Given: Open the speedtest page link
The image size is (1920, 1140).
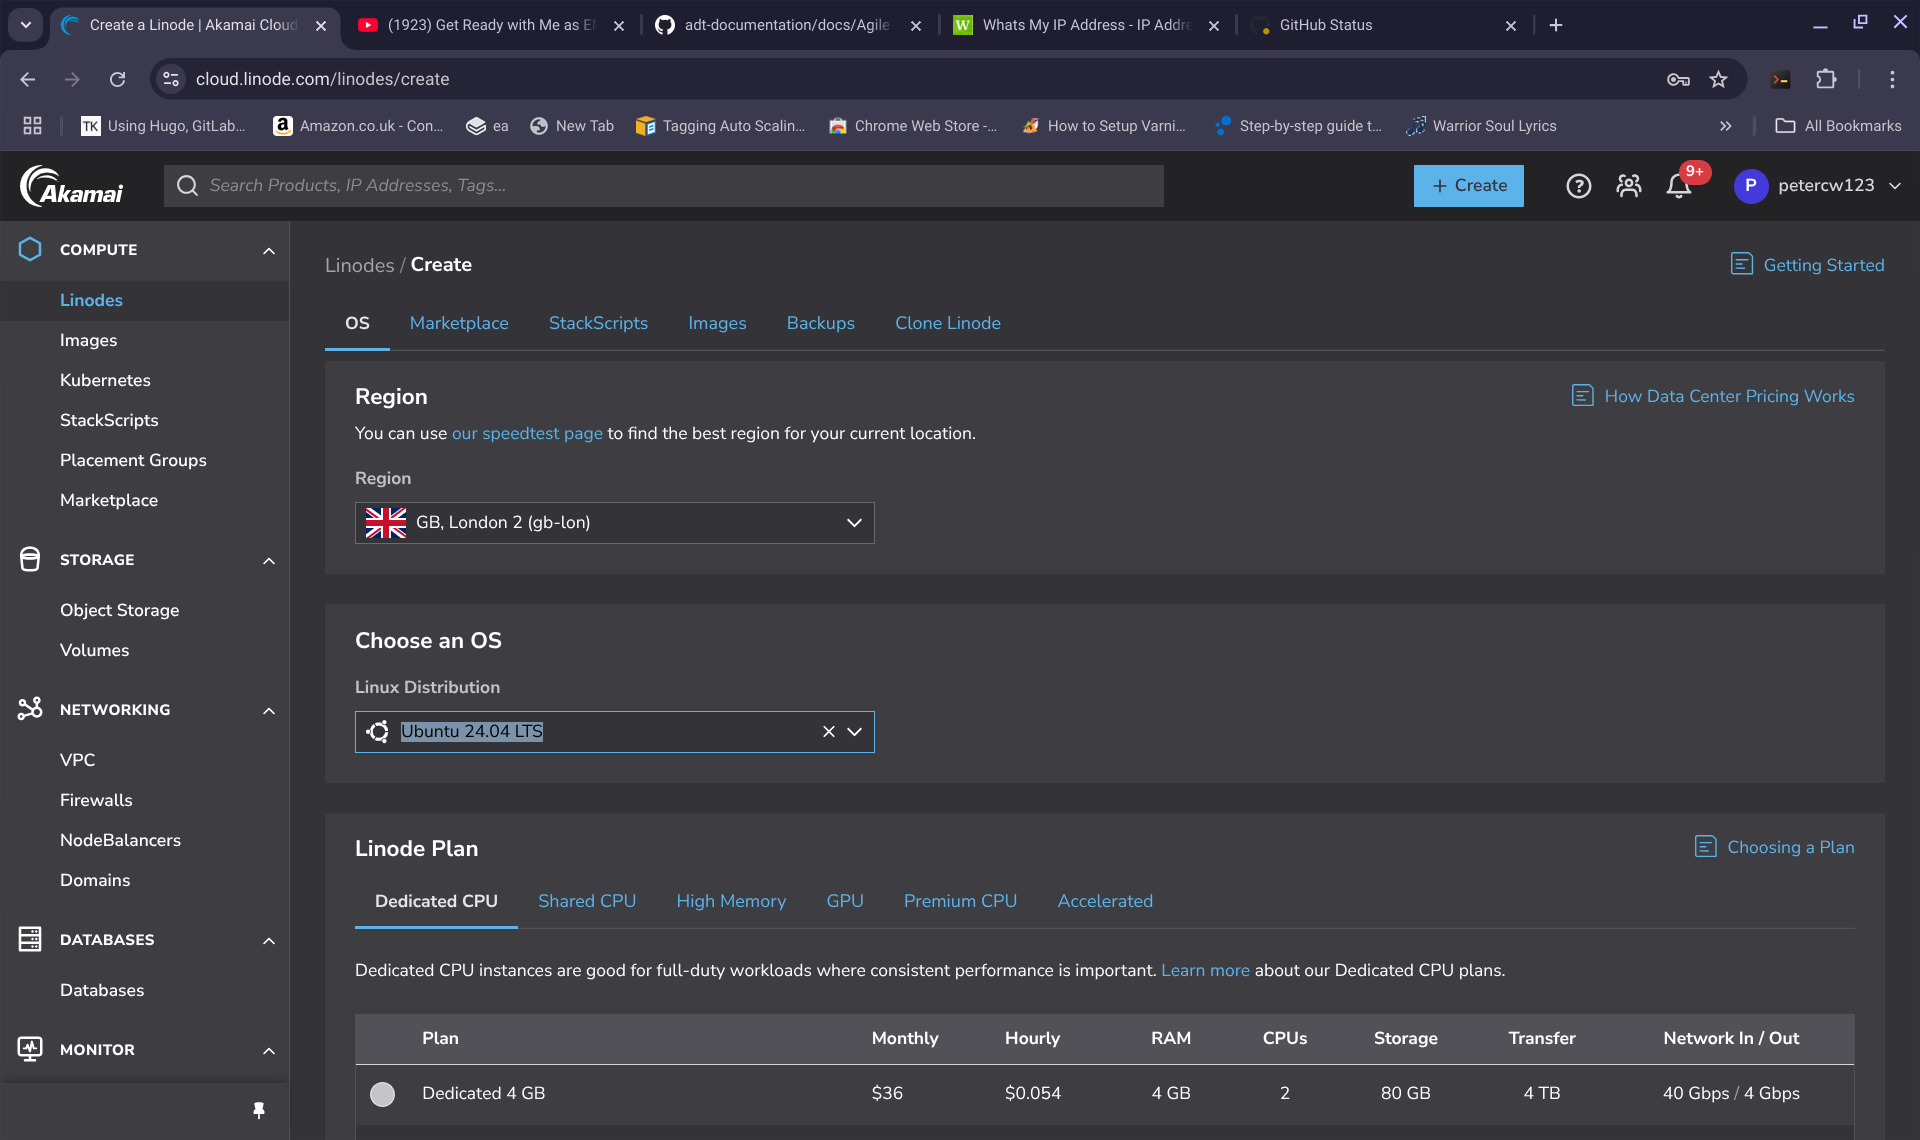Looking at the screenshot, I should (x=527, y=433).
